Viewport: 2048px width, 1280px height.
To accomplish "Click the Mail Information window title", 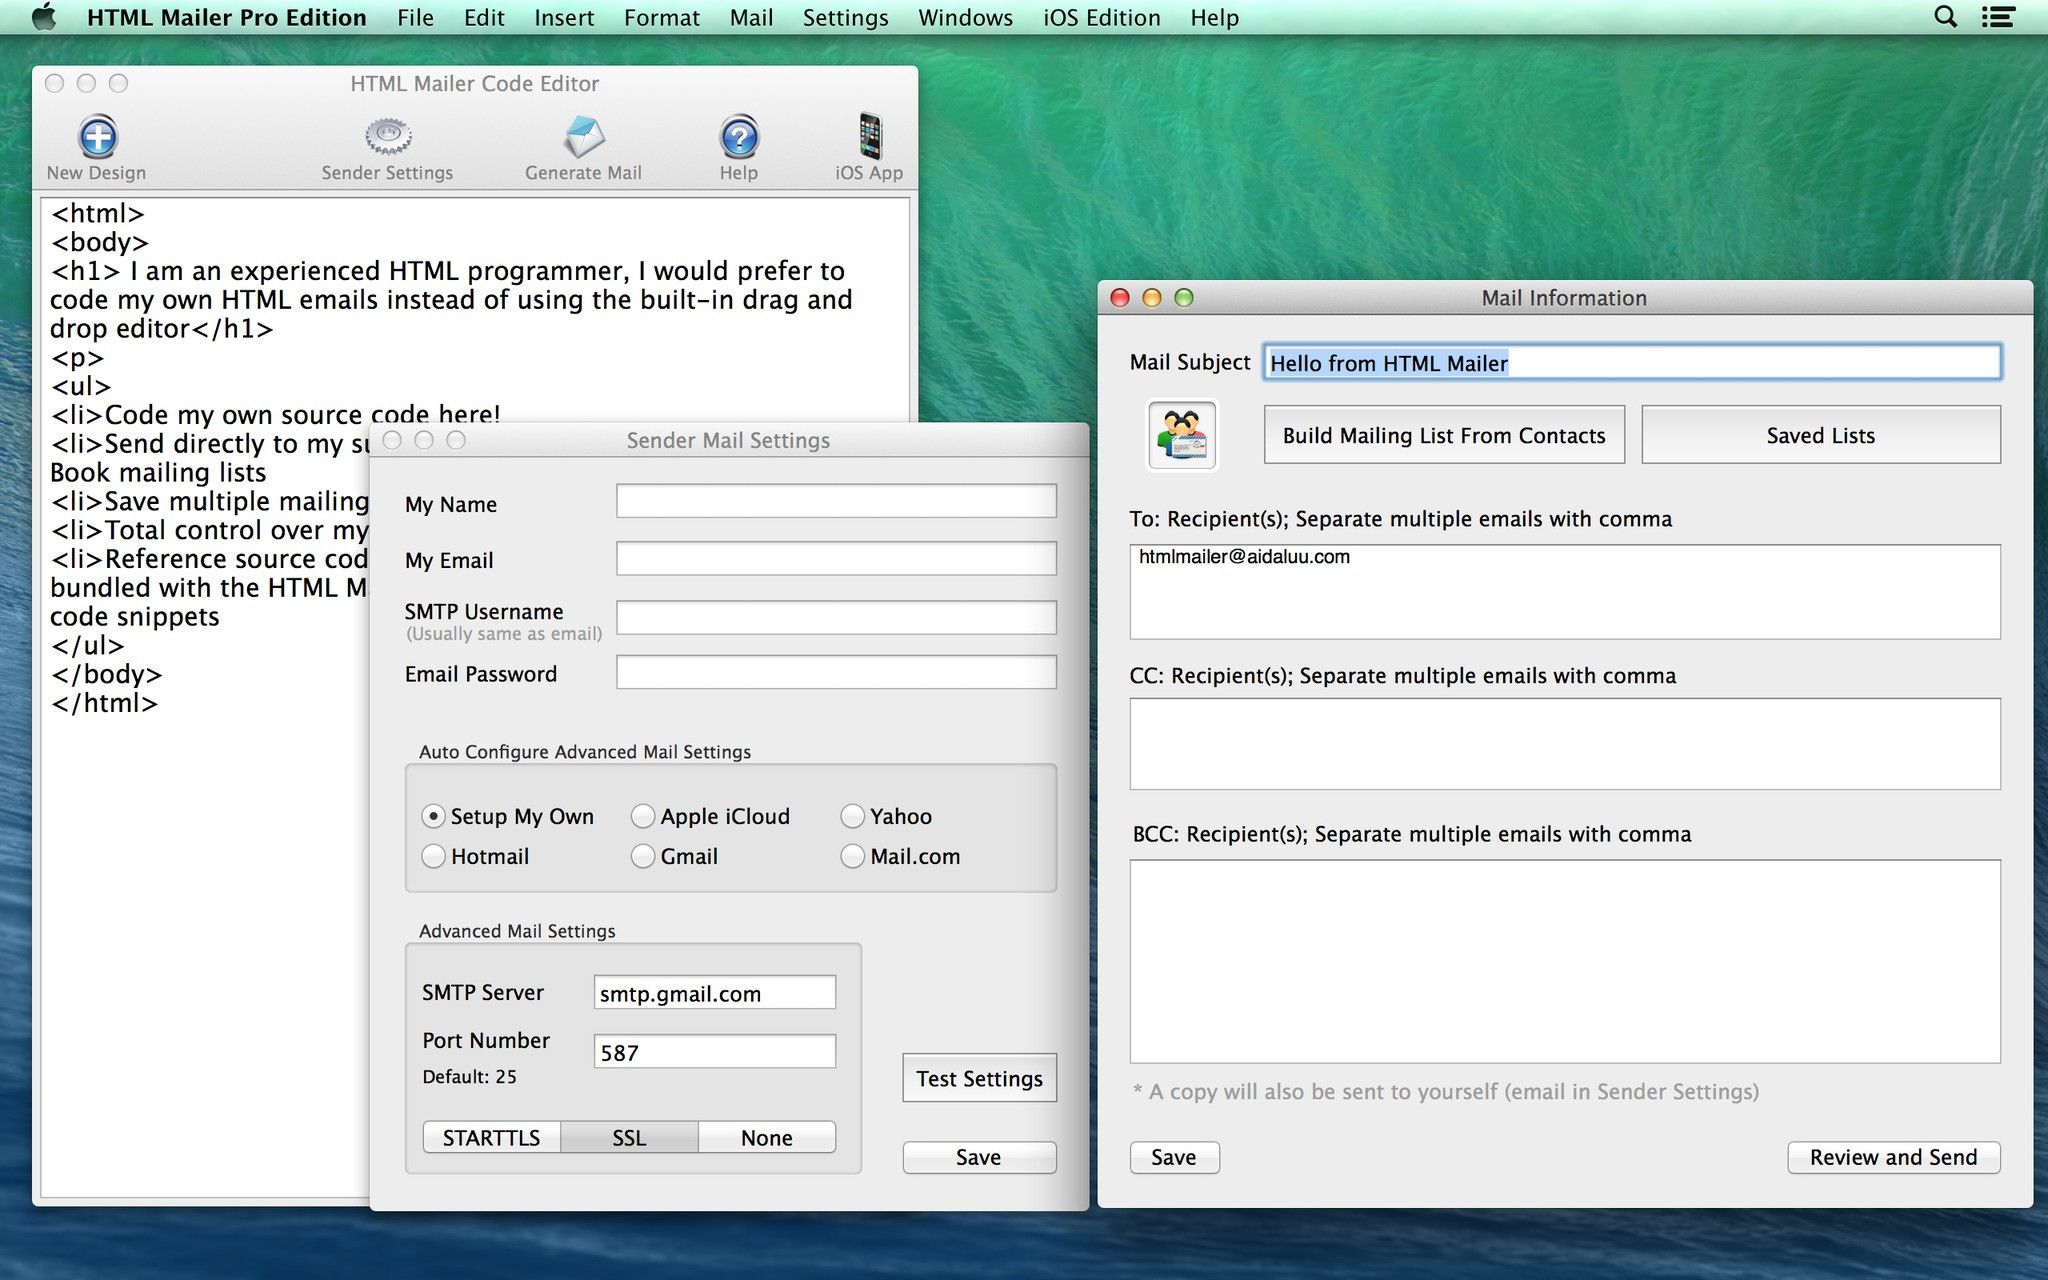I will point(1564,298).
